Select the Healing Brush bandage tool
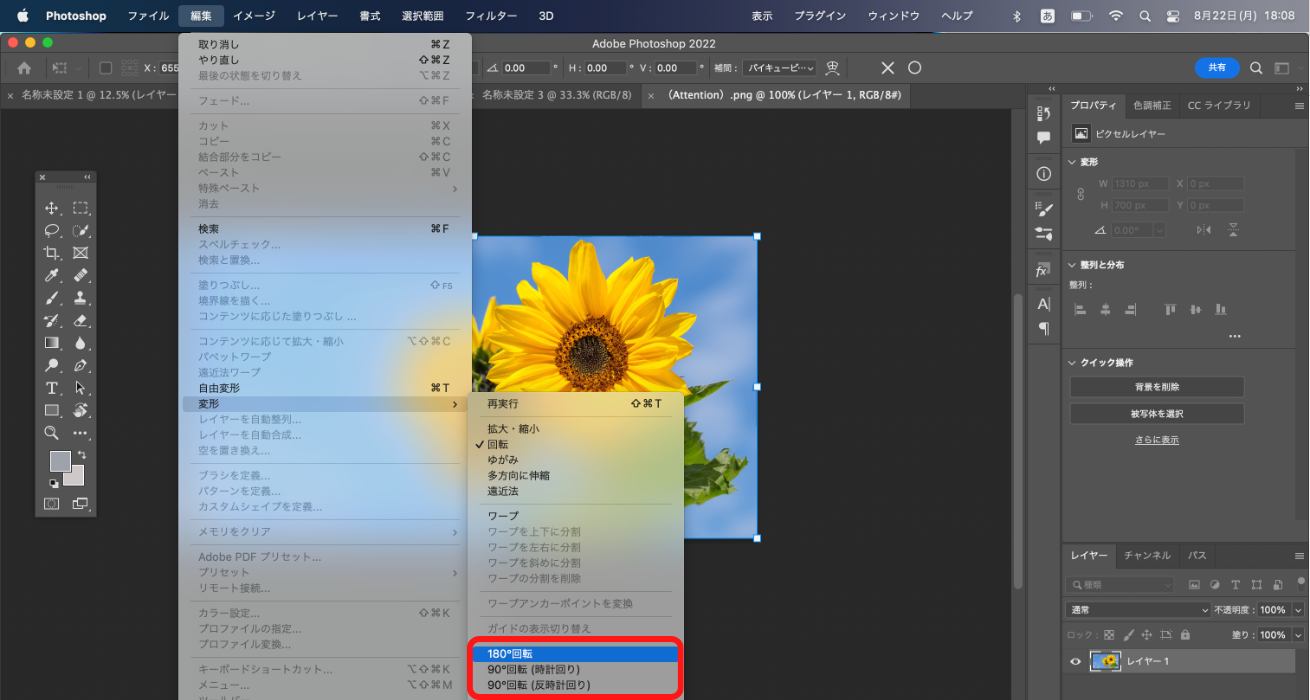 tap(81, 275)
